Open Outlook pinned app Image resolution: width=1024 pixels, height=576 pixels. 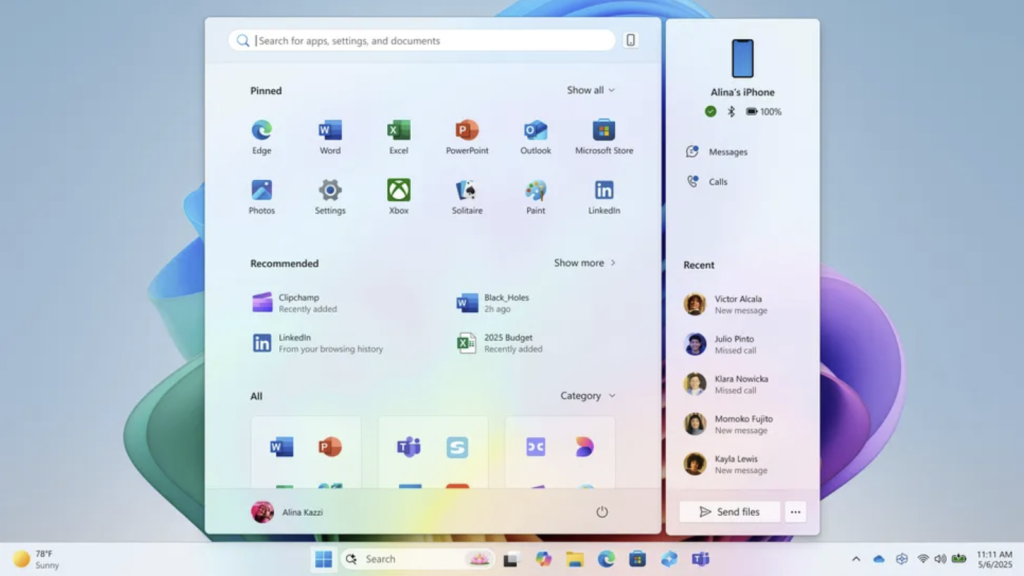click(x=536, y=137)
